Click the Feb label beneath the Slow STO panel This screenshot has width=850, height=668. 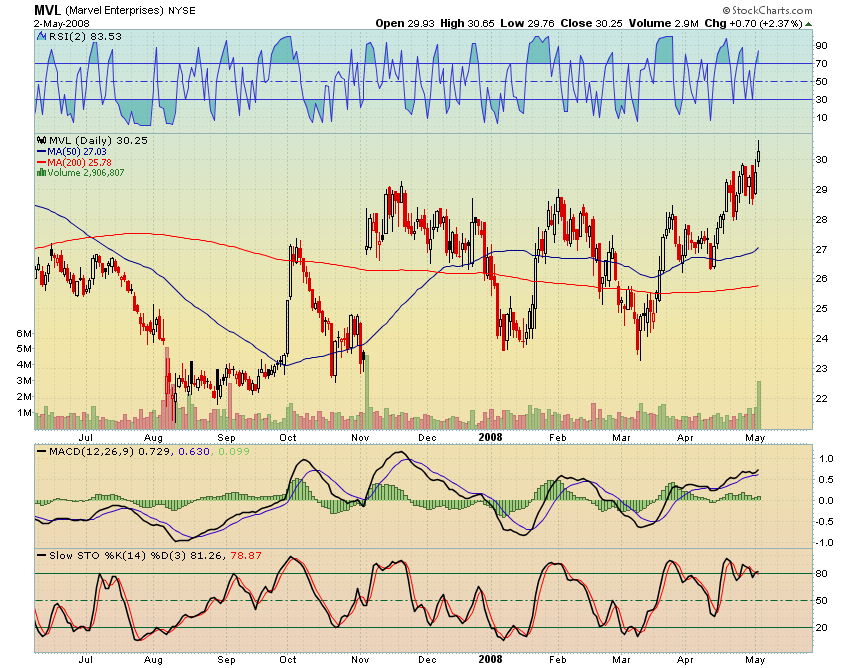point(557,659)
